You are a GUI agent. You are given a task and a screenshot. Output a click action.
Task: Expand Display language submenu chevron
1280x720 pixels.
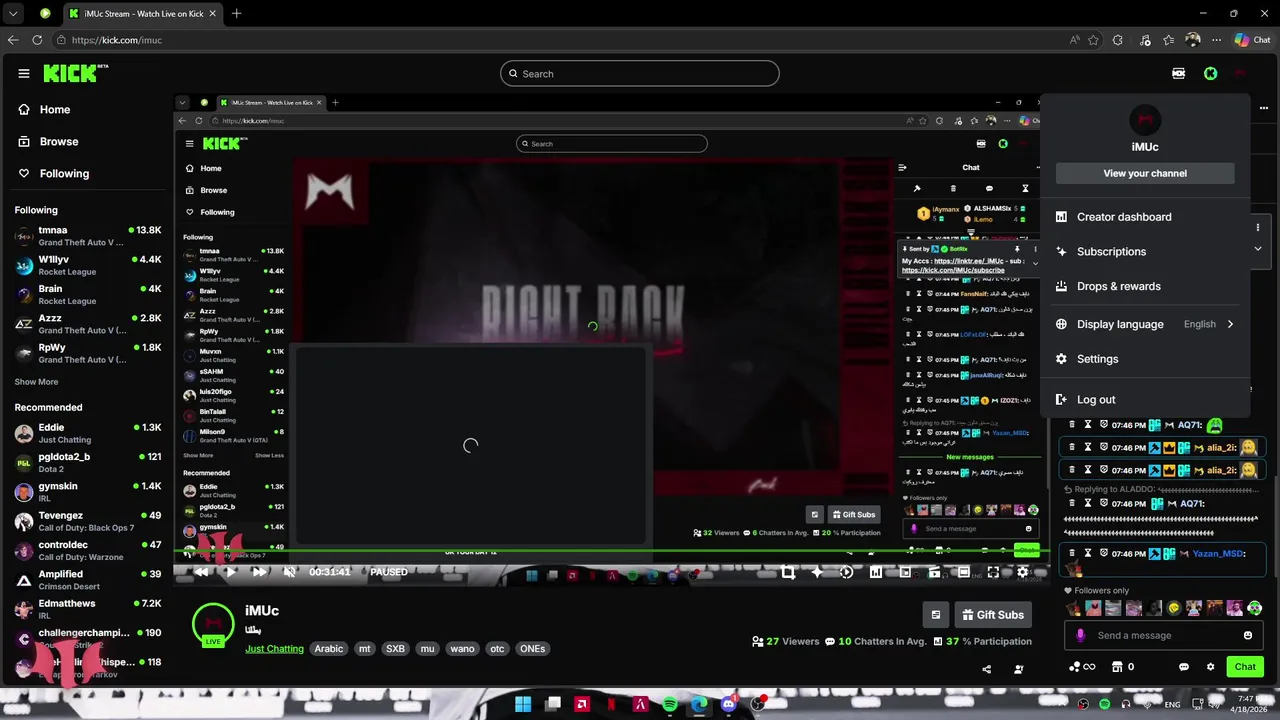point(1230,324)
